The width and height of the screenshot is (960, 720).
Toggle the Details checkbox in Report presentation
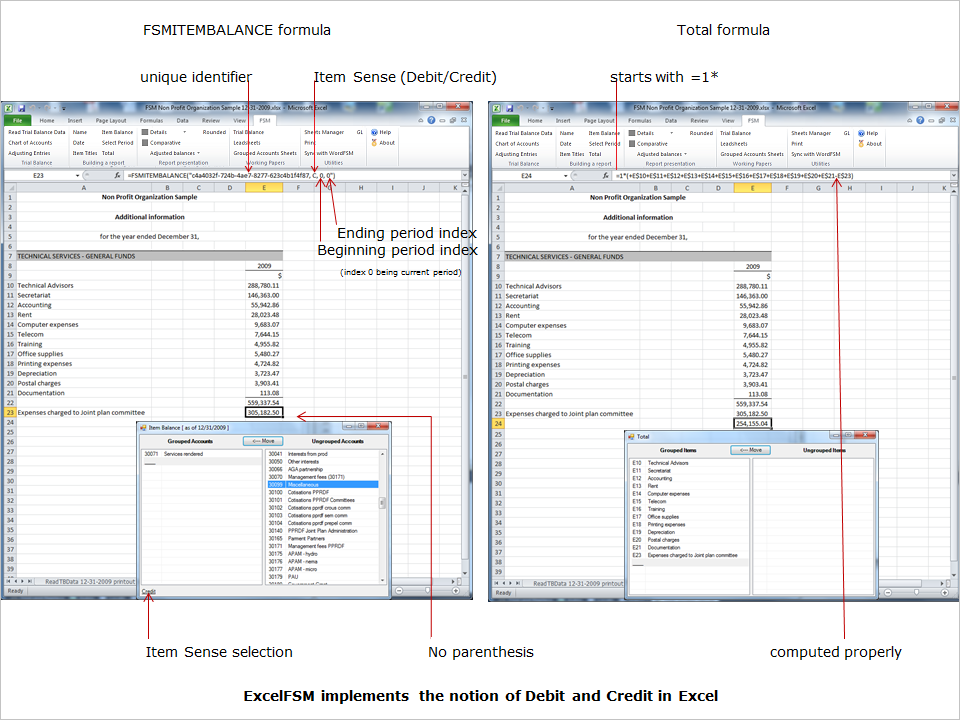click(x=152, y=132)
